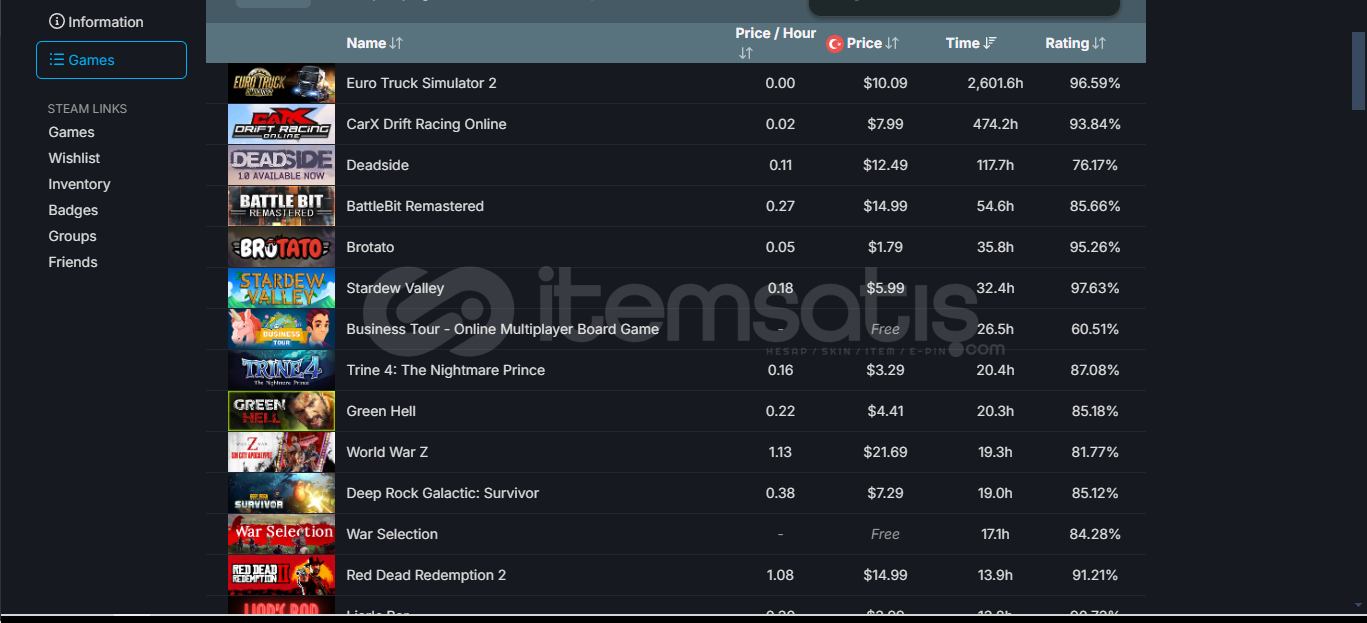Click the 474.2h playtime value
This screenshot has height=623, width=1367.
[x=995, y=124]
